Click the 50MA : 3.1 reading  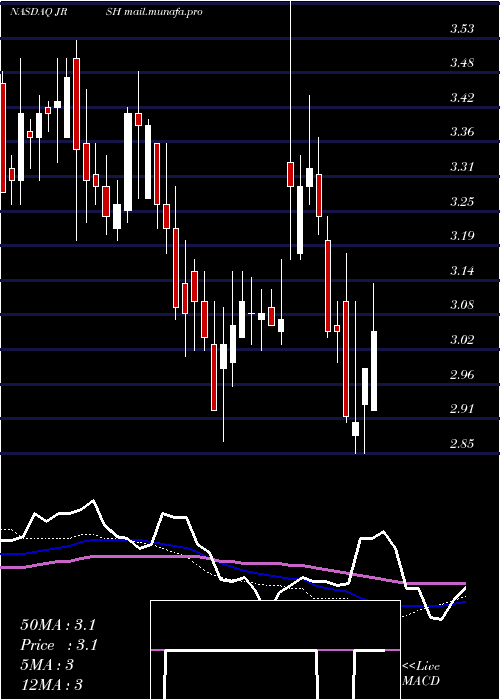click(58, 625)
